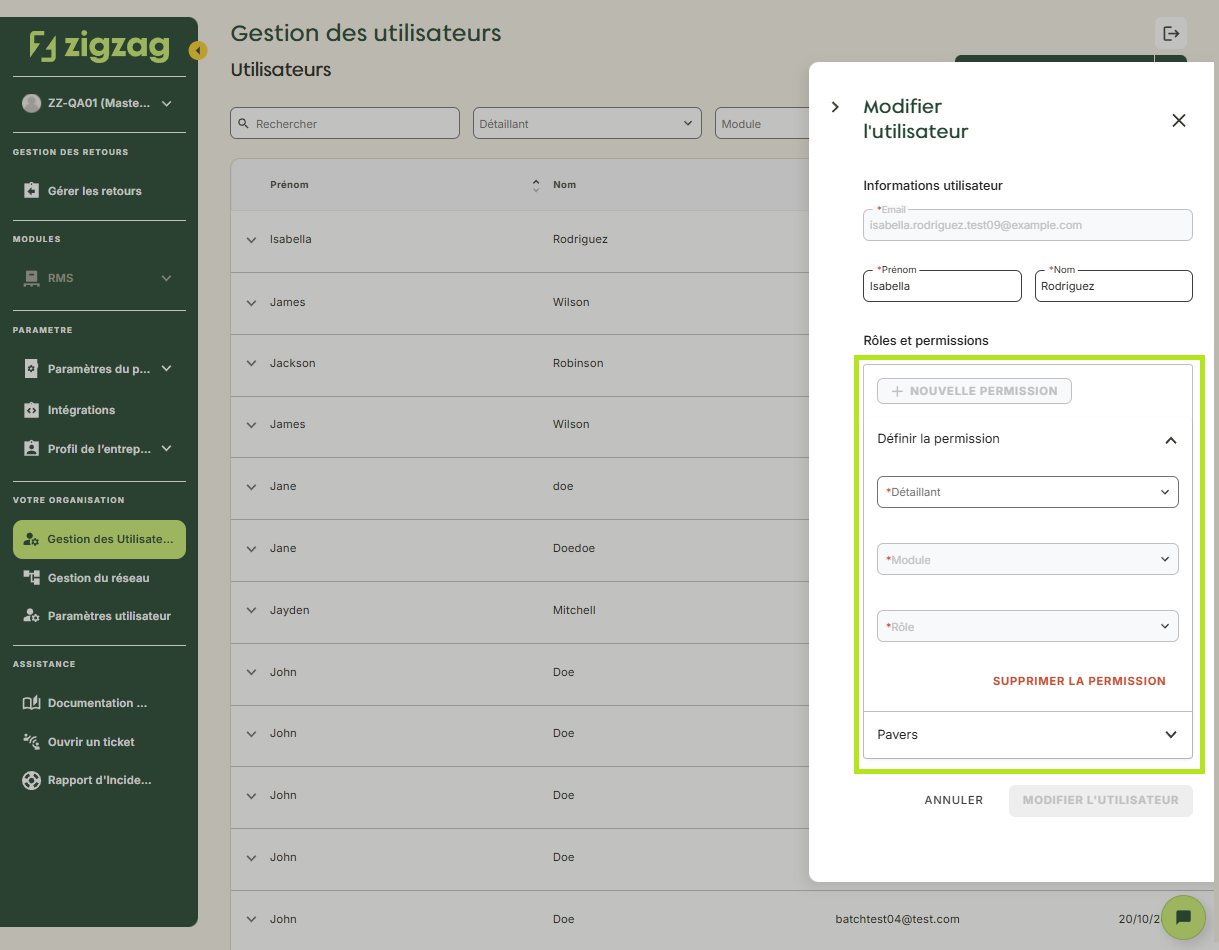This screenshot has height=950, width=1219.
Task: Click the logout icon at top right
Action: point(1171,33)
